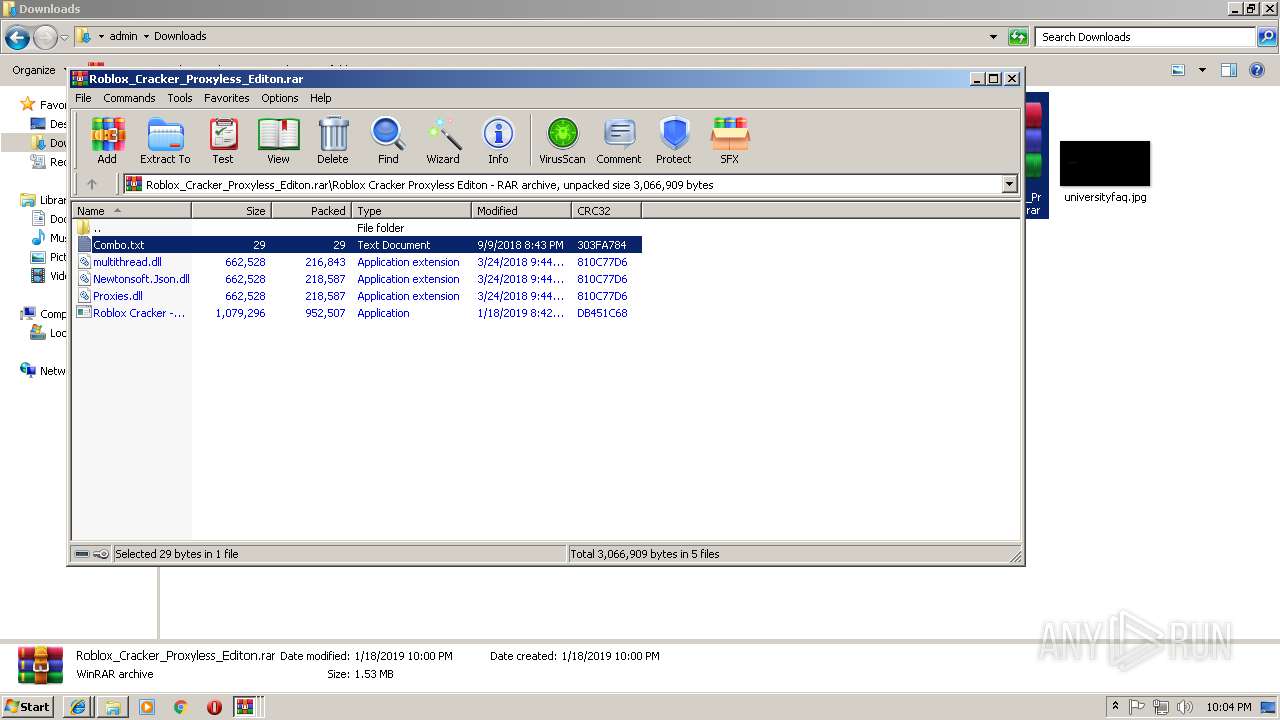Click Explorer's change view icon

(x=1178, y=70)
